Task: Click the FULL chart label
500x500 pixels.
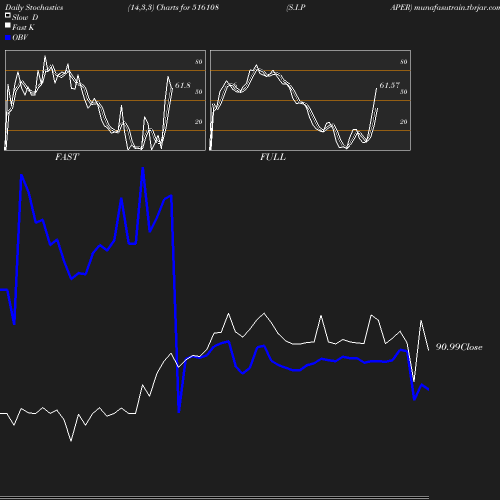Action: point(273,157)
